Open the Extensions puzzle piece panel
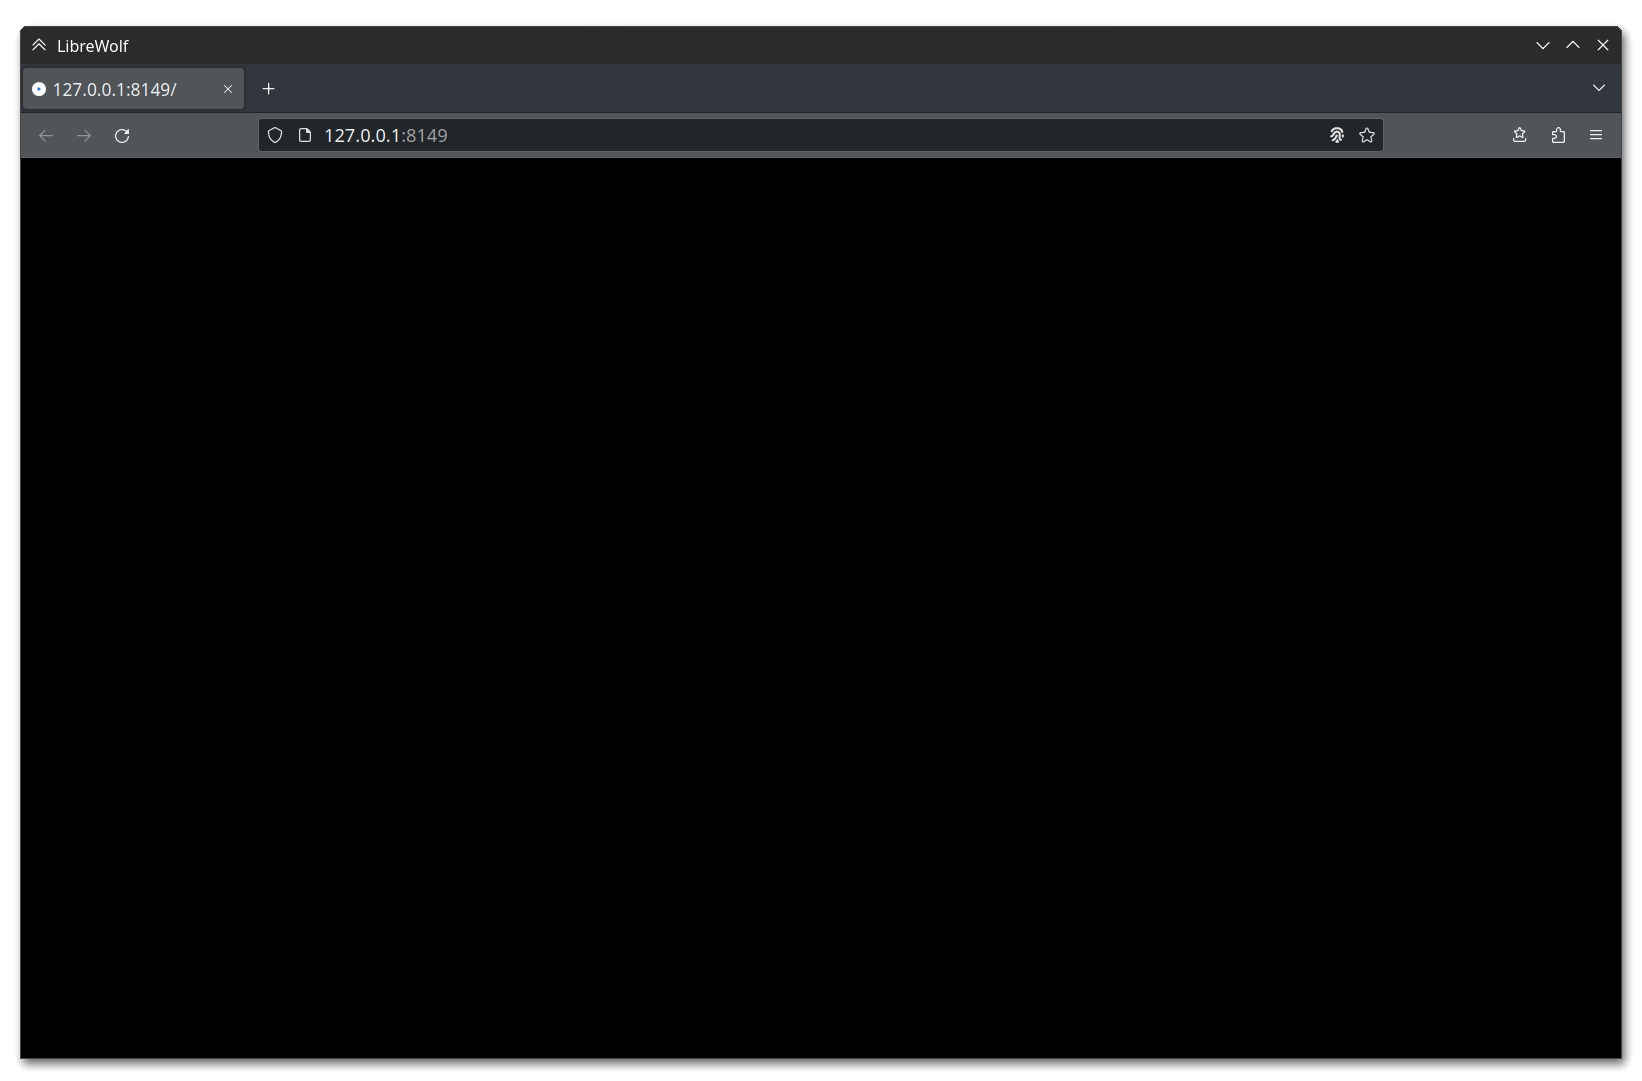 (1558, 136)
